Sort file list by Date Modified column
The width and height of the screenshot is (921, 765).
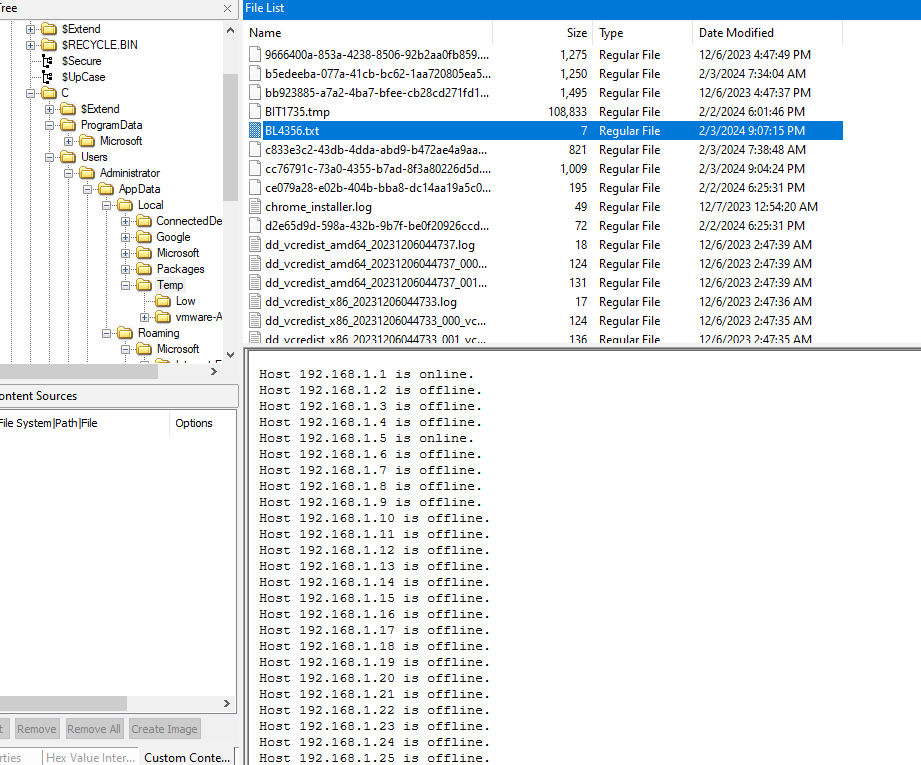(x=768, y=33)
